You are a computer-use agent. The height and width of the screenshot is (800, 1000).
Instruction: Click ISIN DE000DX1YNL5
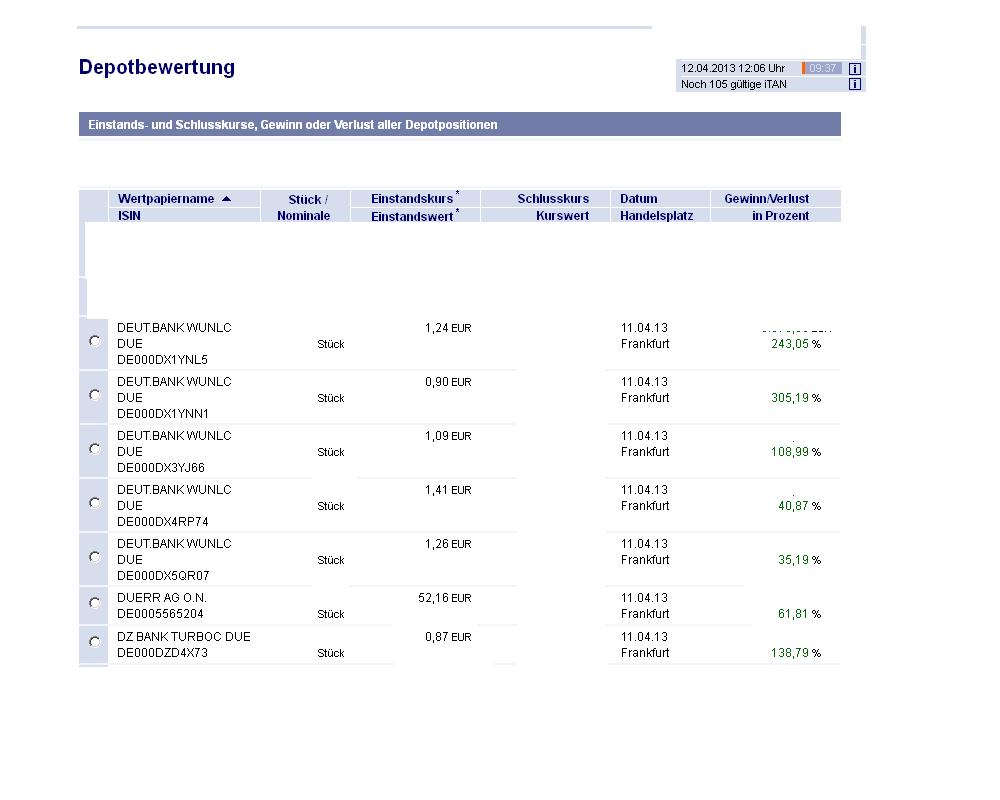162,360
